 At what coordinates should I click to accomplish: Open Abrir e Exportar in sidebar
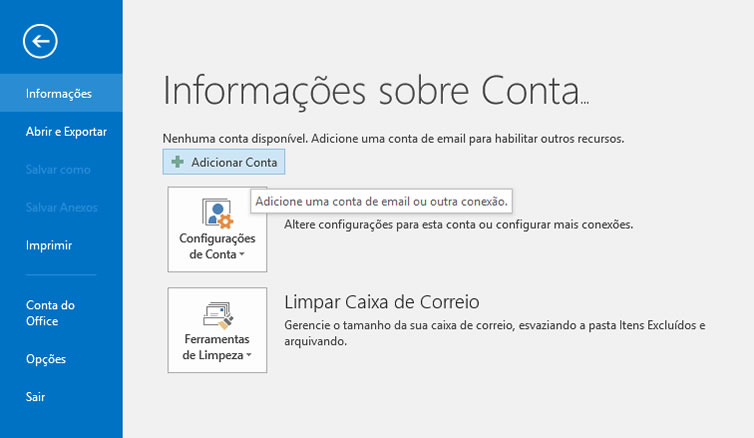pos(66,132)
